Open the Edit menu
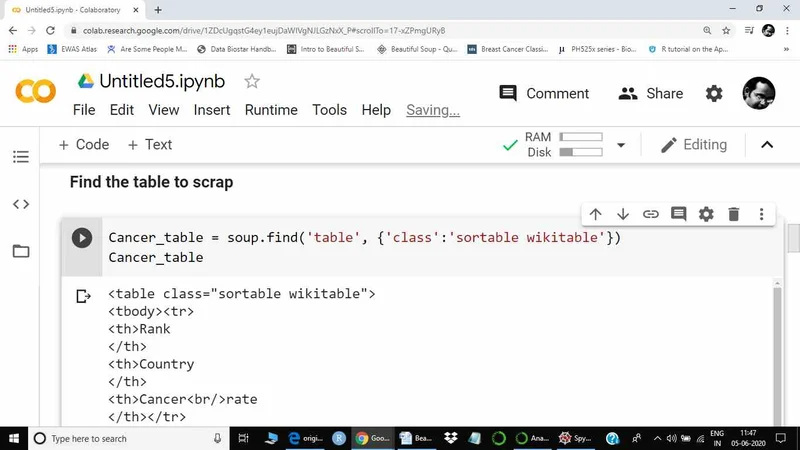 [121, 110]
